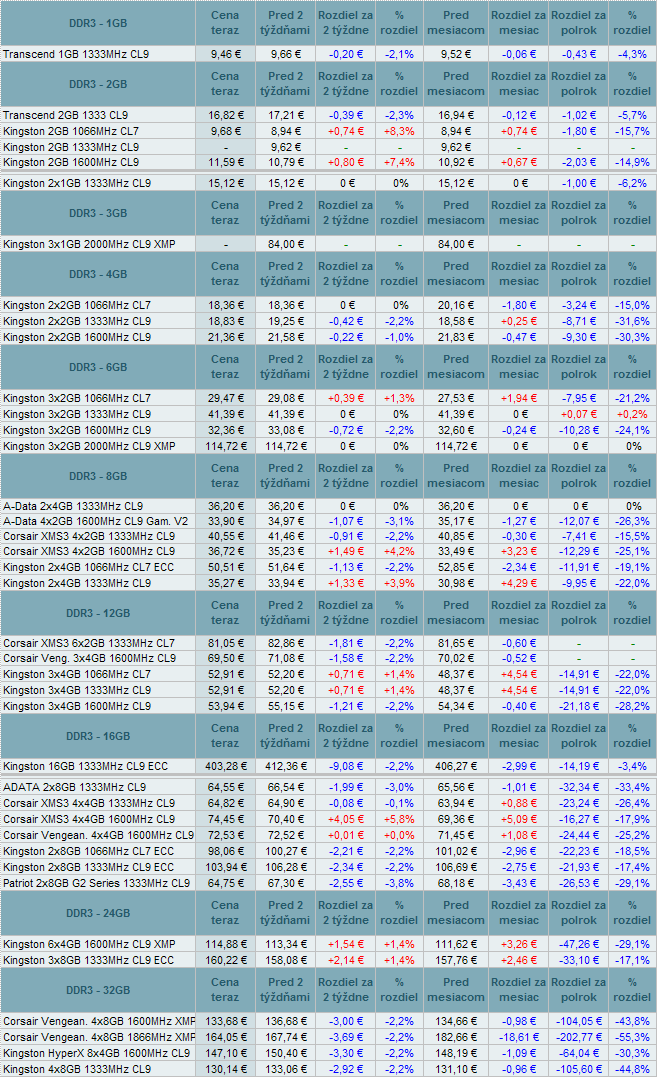Click row Transcend 2GB 1333 CL9
Viewport: 657px width, 1077px height.
tap(328, 115)
